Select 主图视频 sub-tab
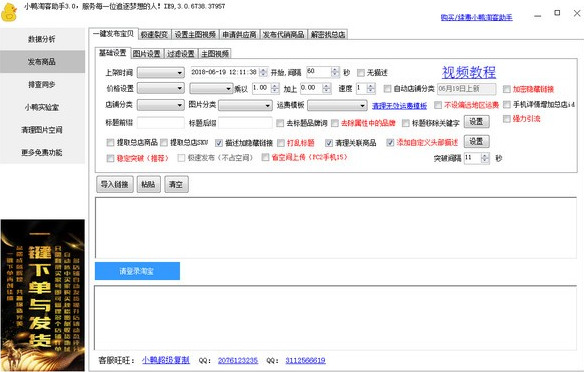Viewport: 584px width, 372px height. click(x=215, y=54)
